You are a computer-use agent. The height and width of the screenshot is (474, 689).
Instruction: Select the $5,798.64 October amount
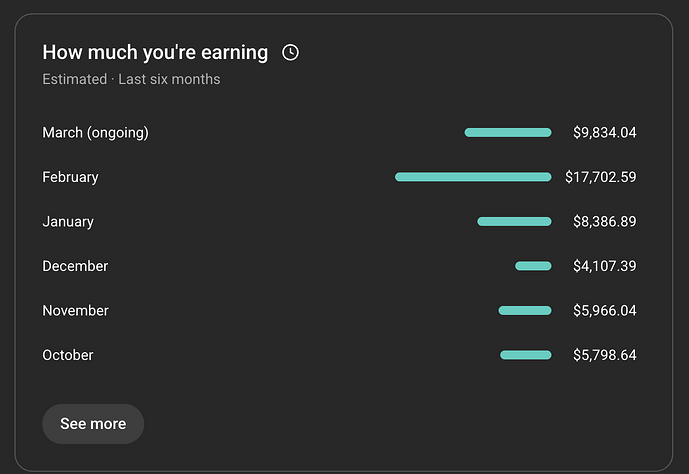click(605, 355)
